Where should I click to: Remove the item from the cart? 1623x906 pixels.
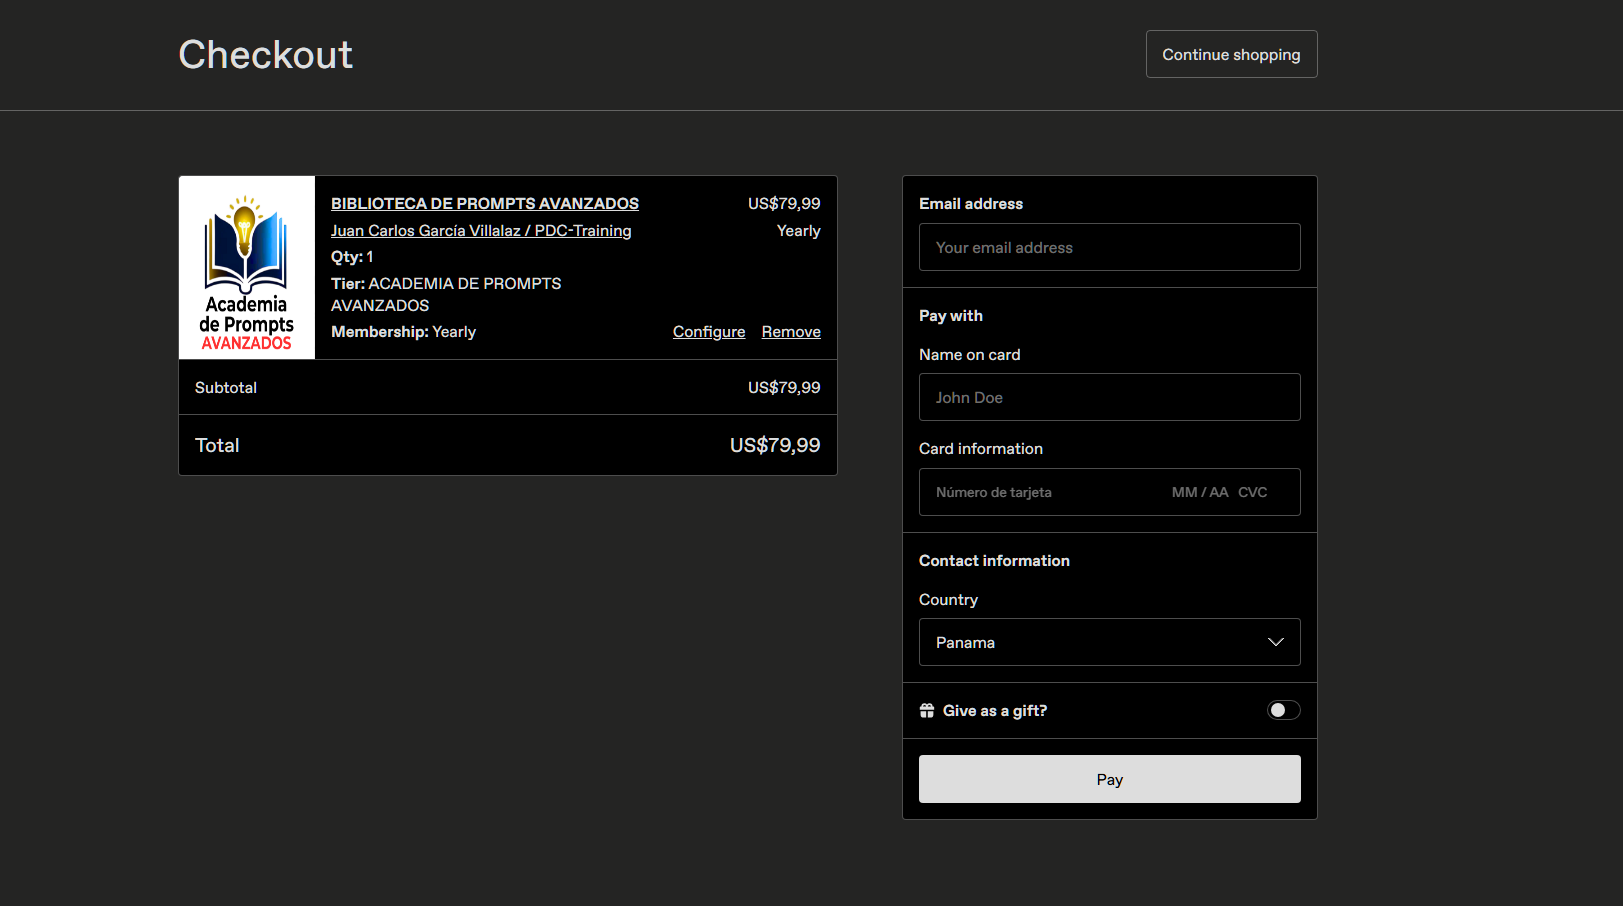[x=791, y=332]
